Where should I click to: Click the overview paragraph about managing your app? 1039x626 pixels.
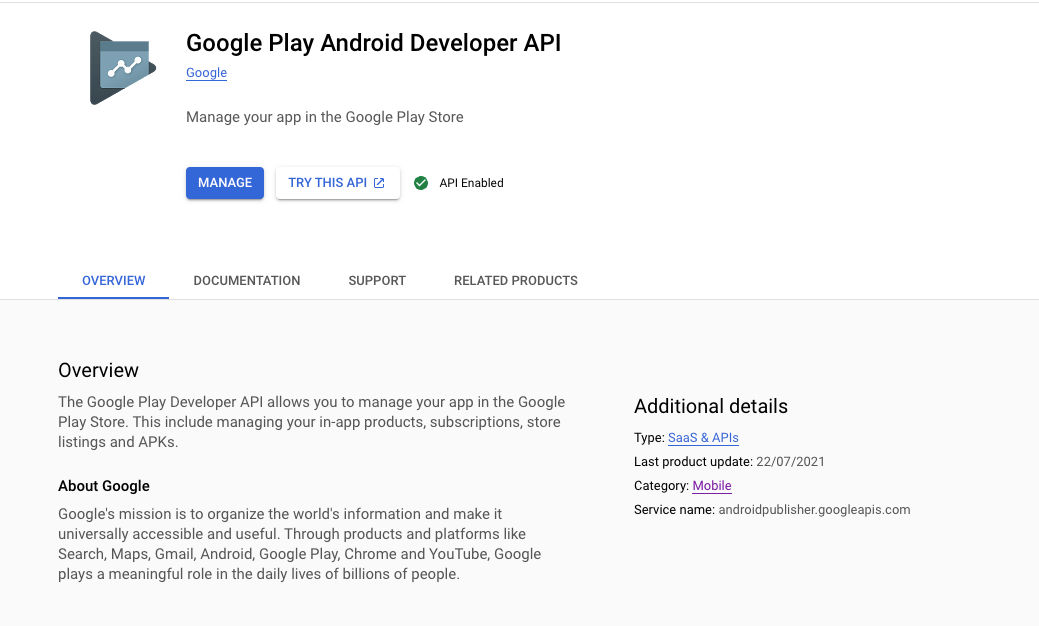[x=311, y=422]
